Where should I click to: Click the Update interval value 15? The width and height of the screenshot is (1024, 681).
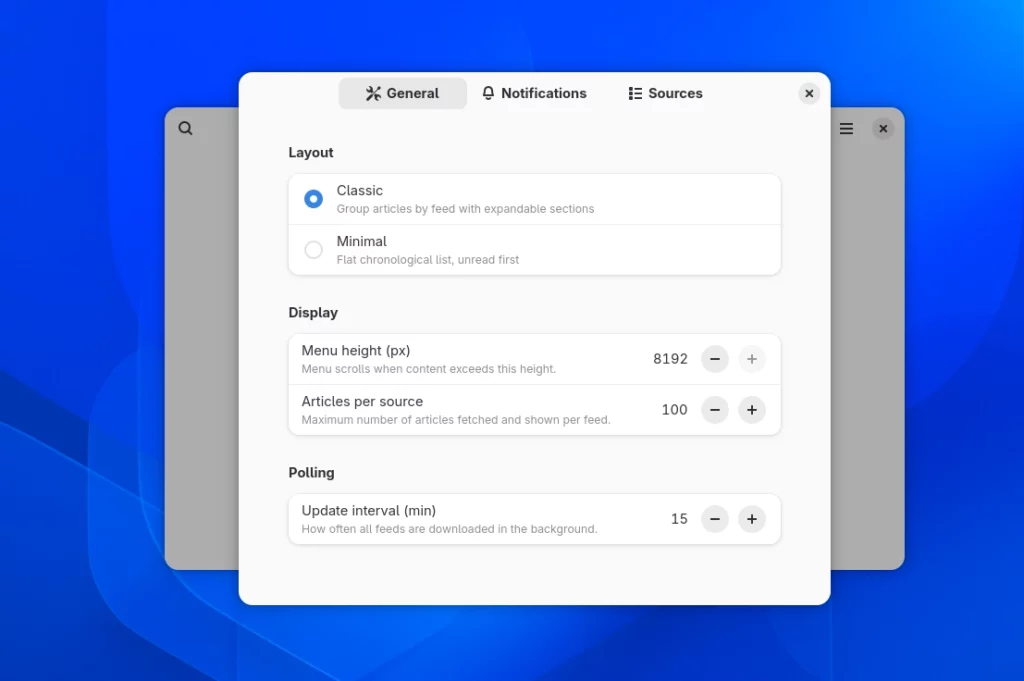679,519
